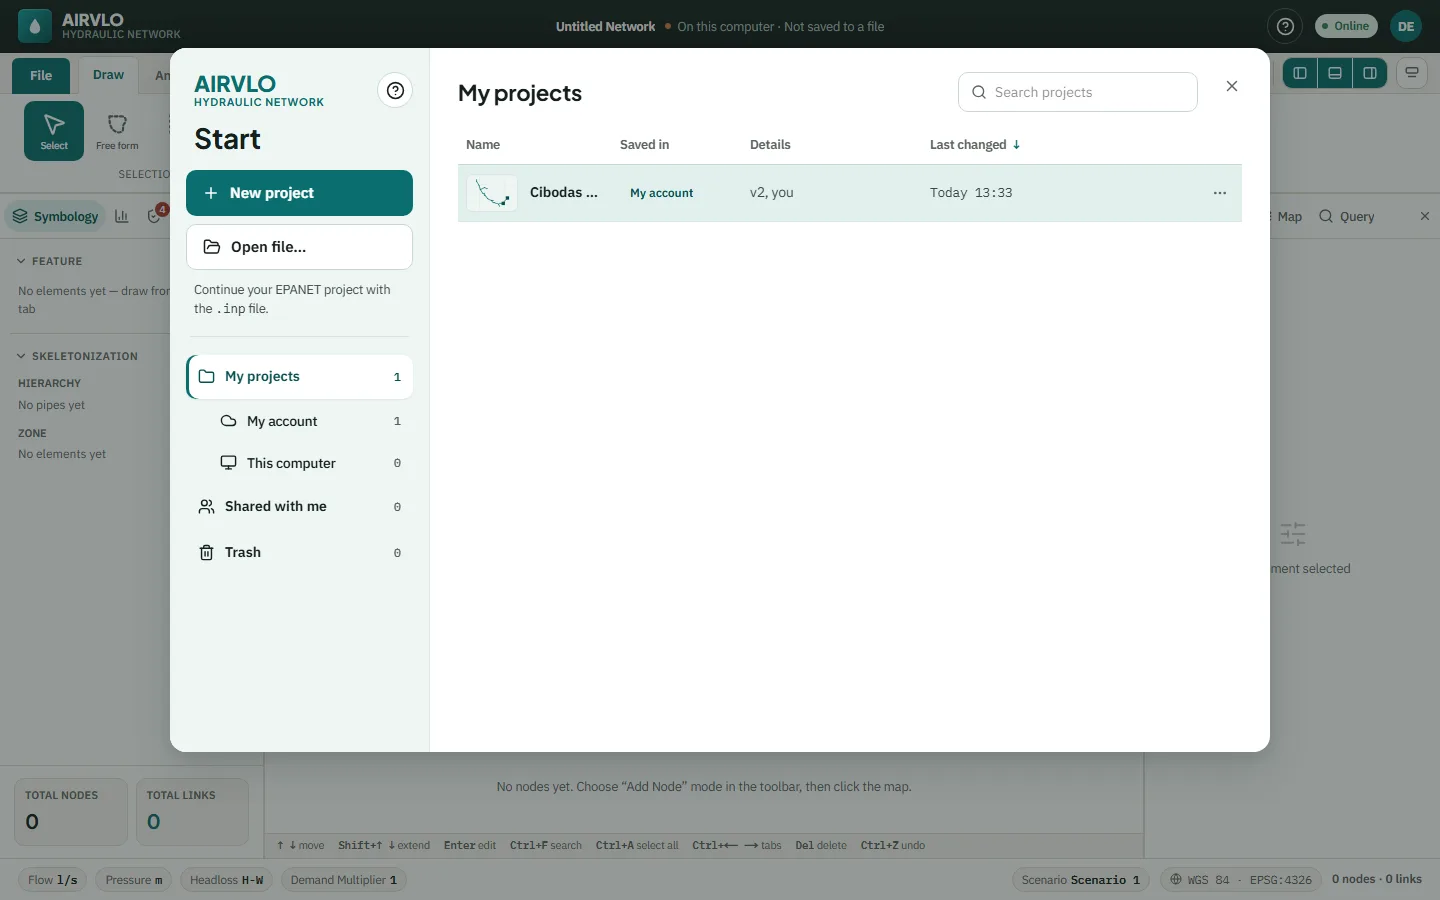Select My account folder in sidebar

coord(310,421)
